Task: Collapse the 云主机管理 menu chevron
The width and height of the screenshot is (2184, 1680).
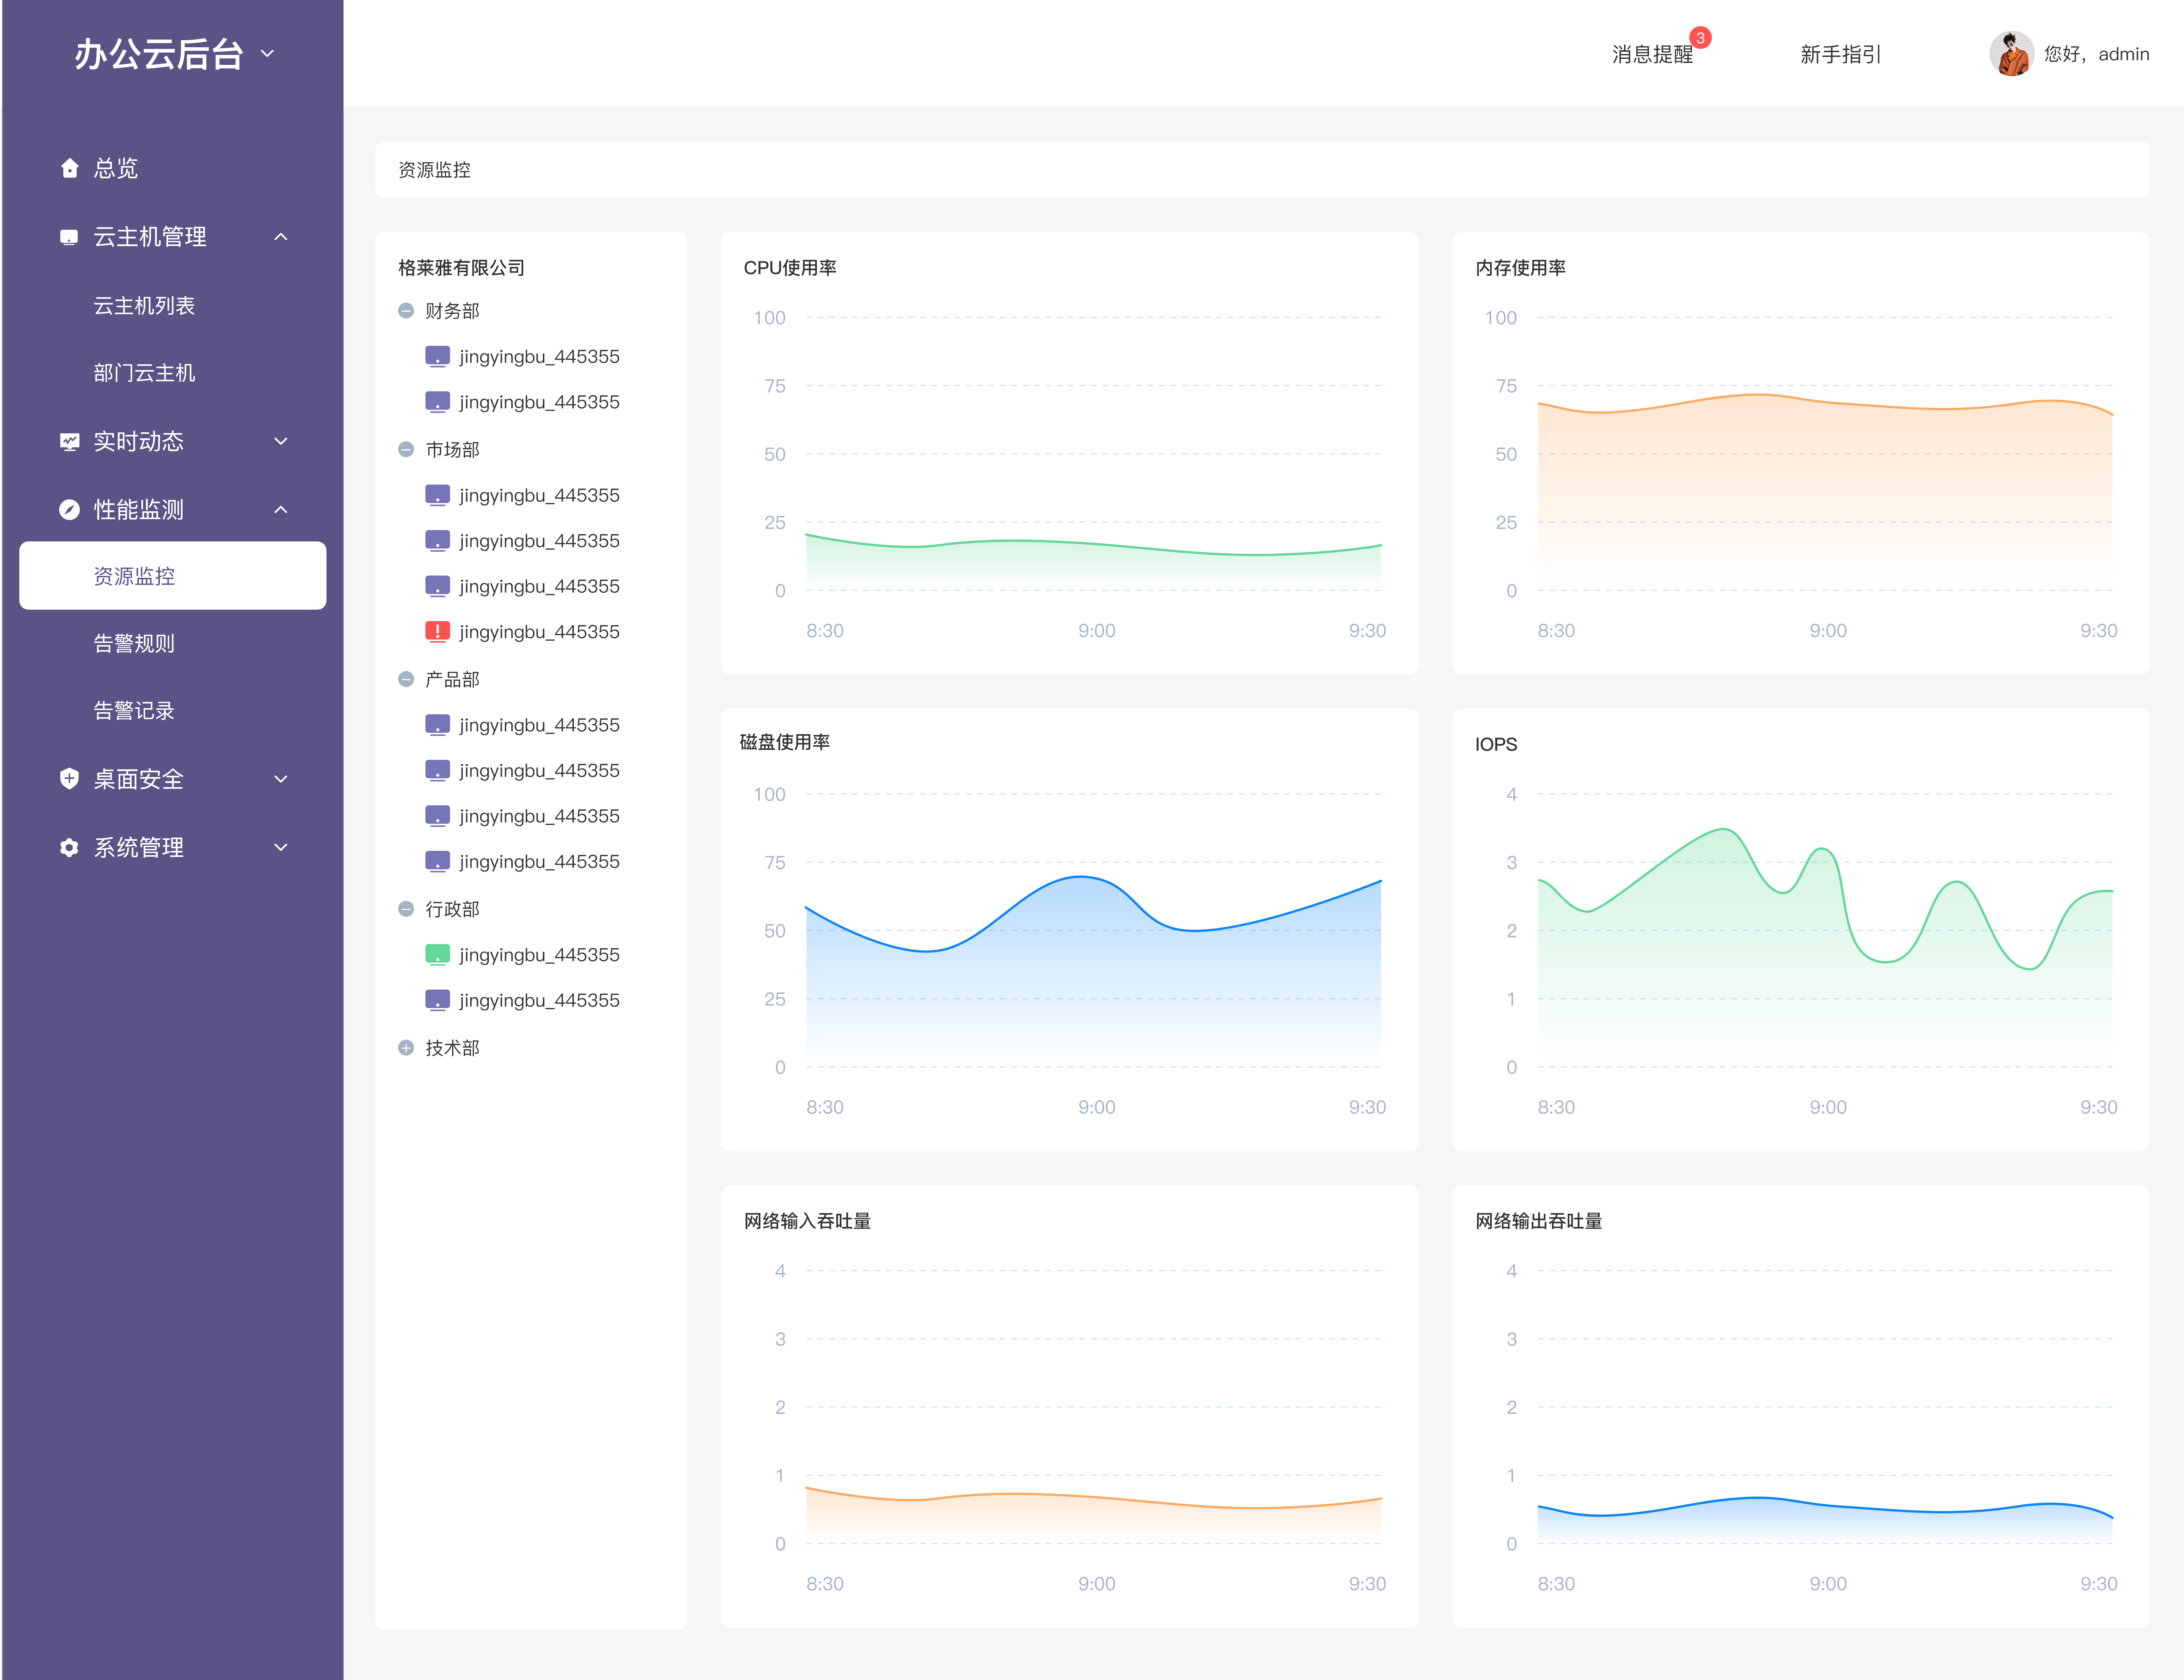Action: click(281, 237)
